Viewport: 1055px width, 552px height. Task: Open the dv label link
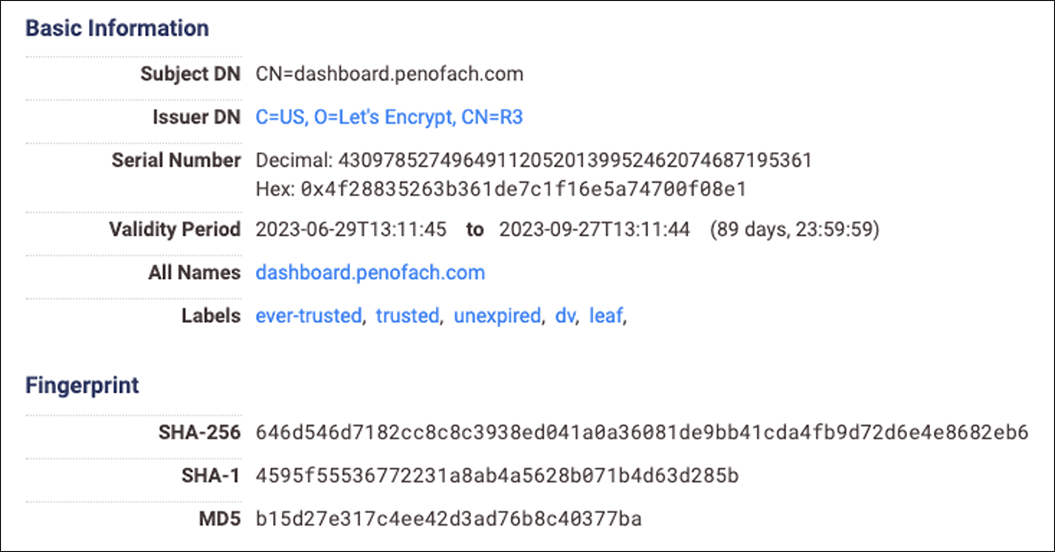click(x=564, y=315)
